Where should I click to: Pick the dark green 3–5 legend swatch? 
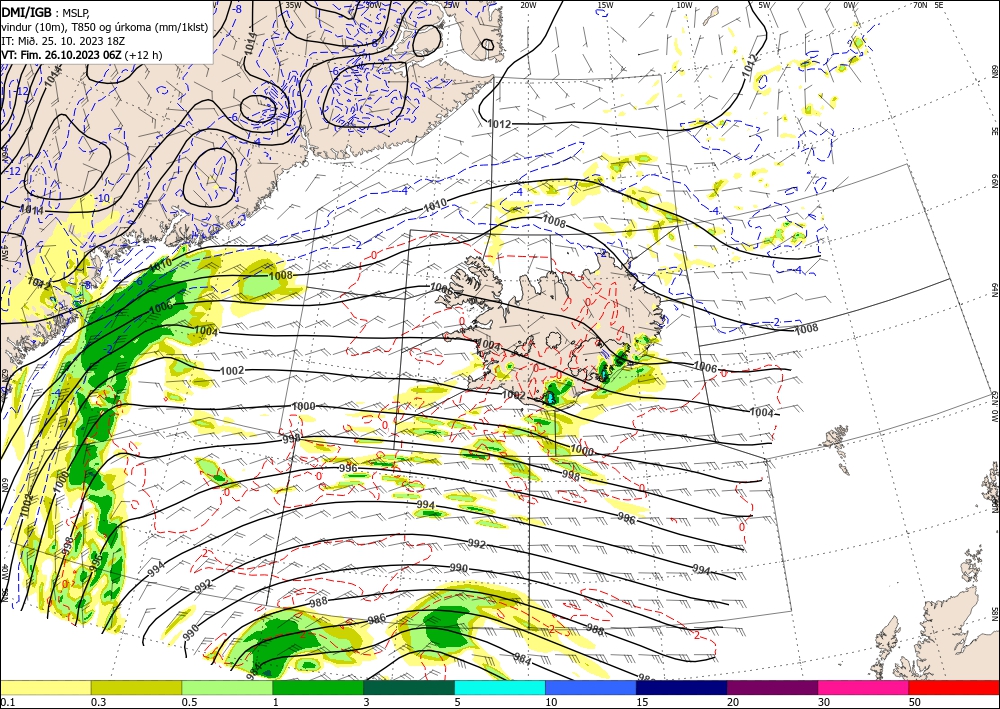pos(409,687)
